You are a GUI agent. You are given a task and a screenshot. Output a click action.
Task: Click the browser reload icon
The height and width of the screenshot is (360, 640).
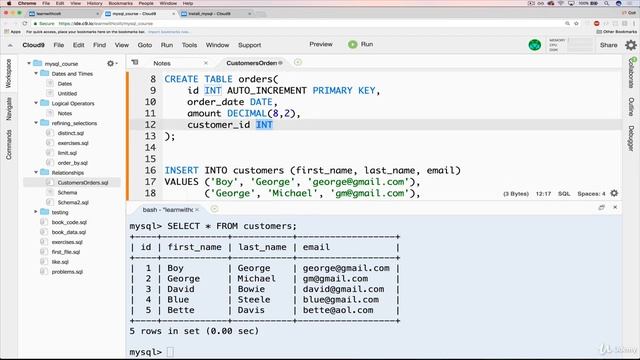[x=24, y=24]
